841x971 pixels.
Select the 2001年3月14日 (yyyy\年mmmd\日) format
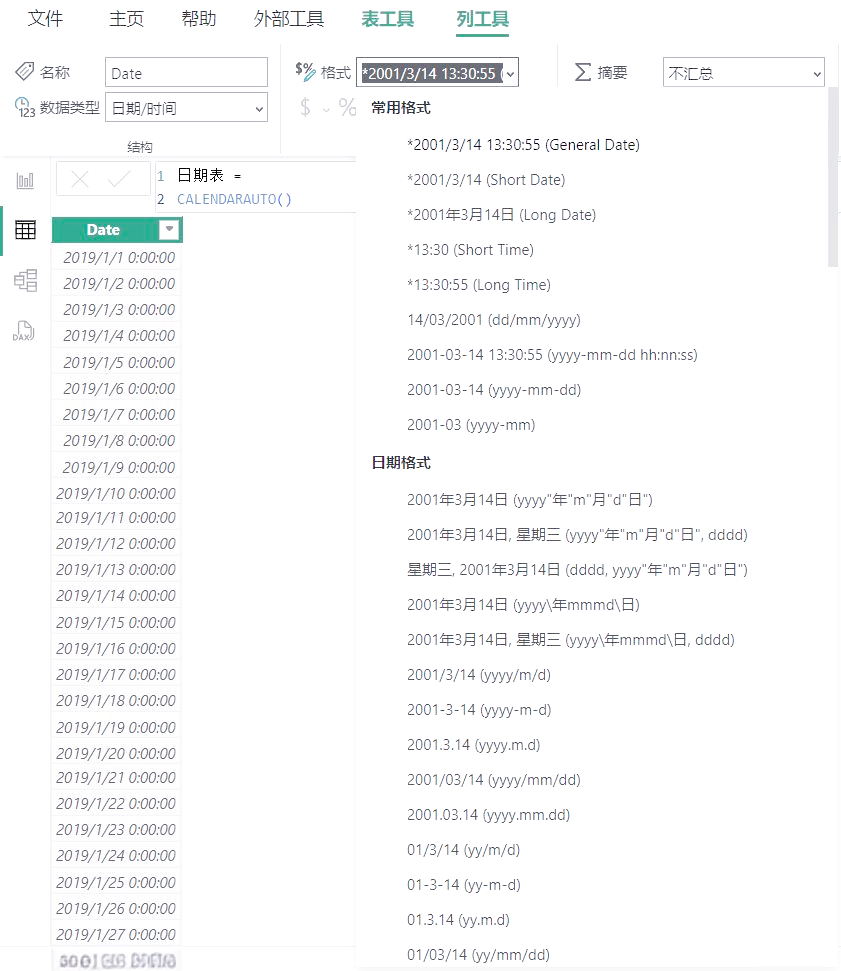pos(523,605)
